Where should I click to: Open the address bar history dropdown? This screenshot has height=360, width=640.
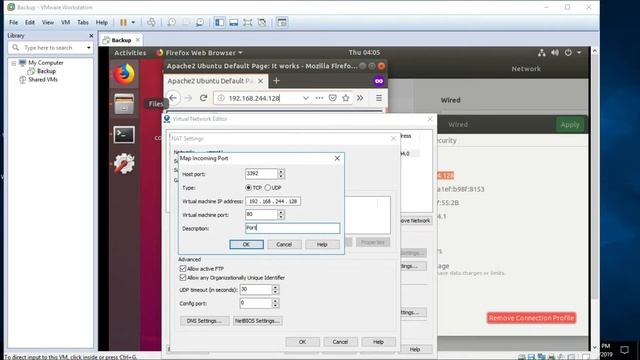coord(305,98)
